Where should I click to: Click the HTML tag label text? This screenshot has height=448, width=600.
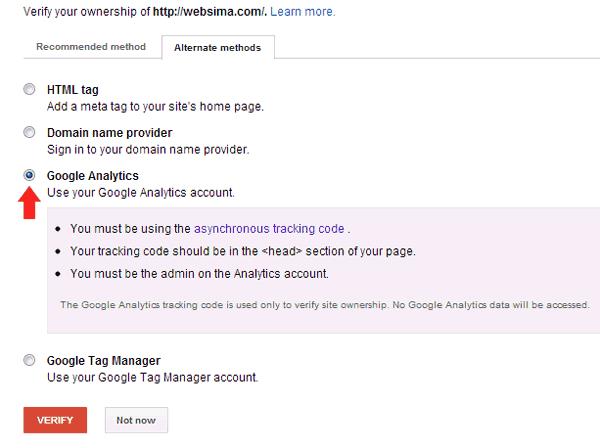73,90
